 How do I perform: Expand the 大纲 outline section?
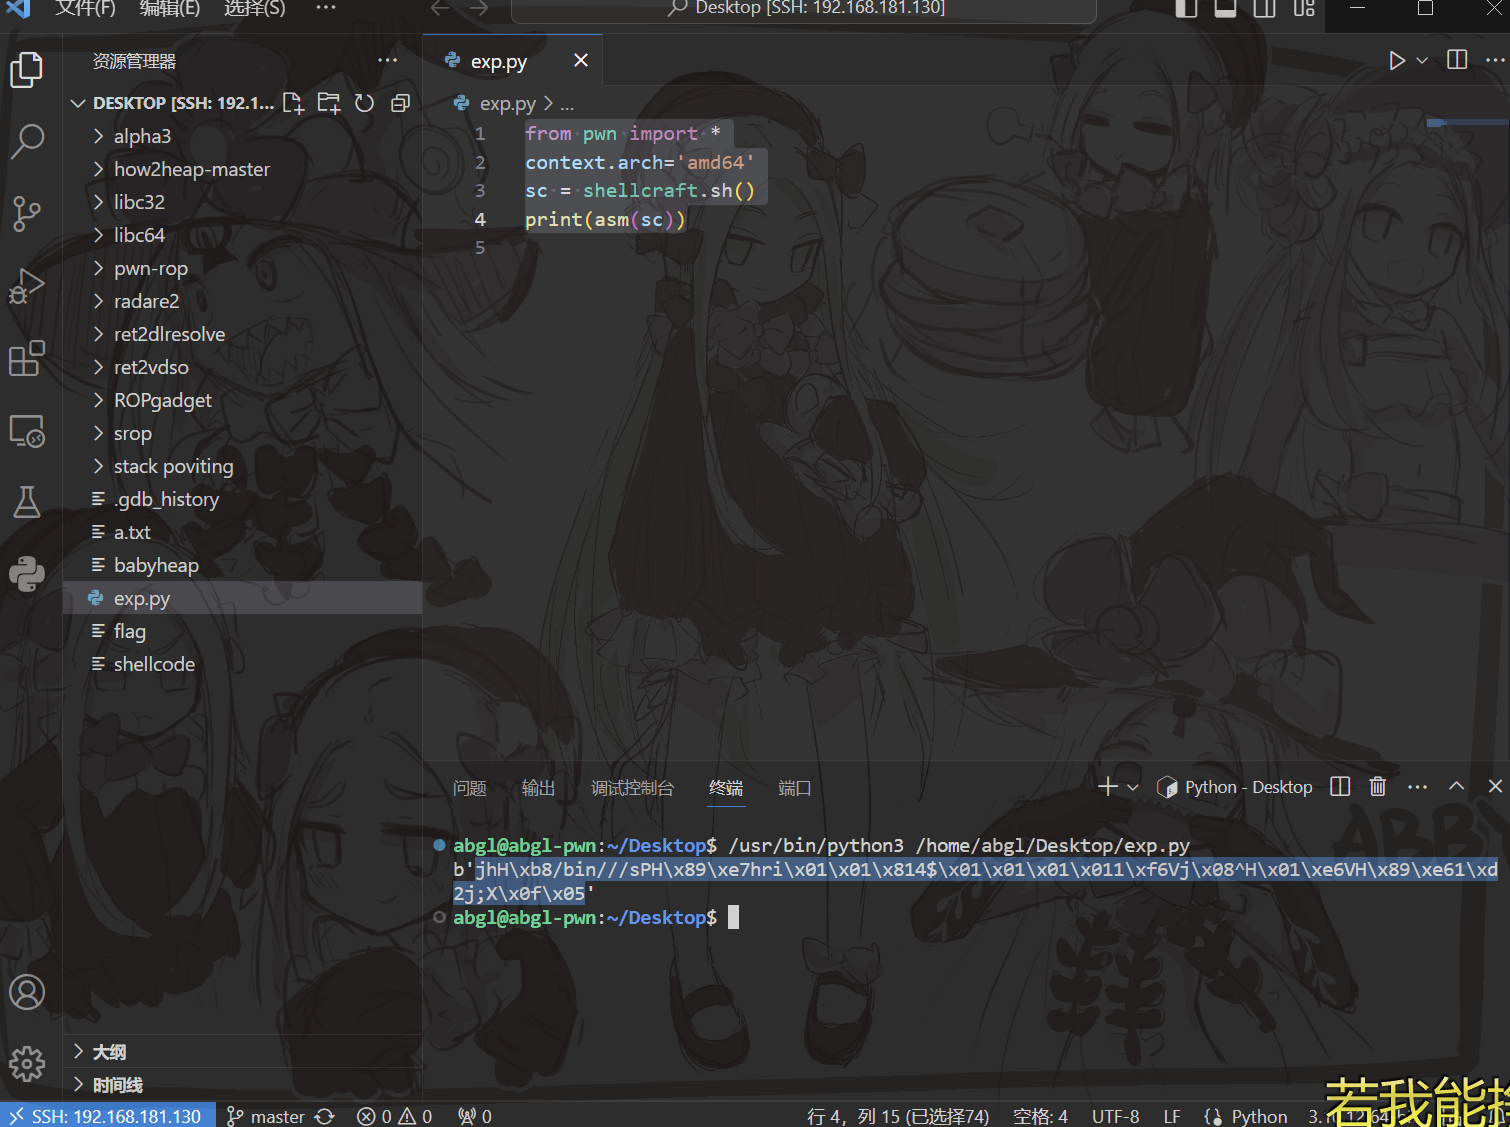pos(109,1052)
